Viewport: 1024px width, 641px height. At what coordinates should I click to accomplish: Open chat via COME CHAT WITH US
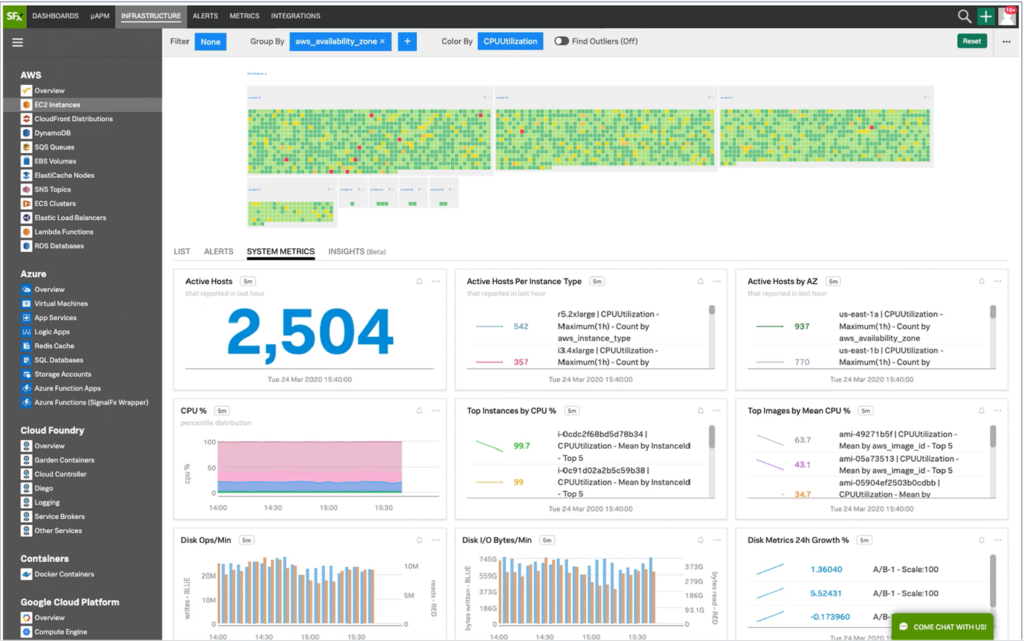(x=944, y=625)
